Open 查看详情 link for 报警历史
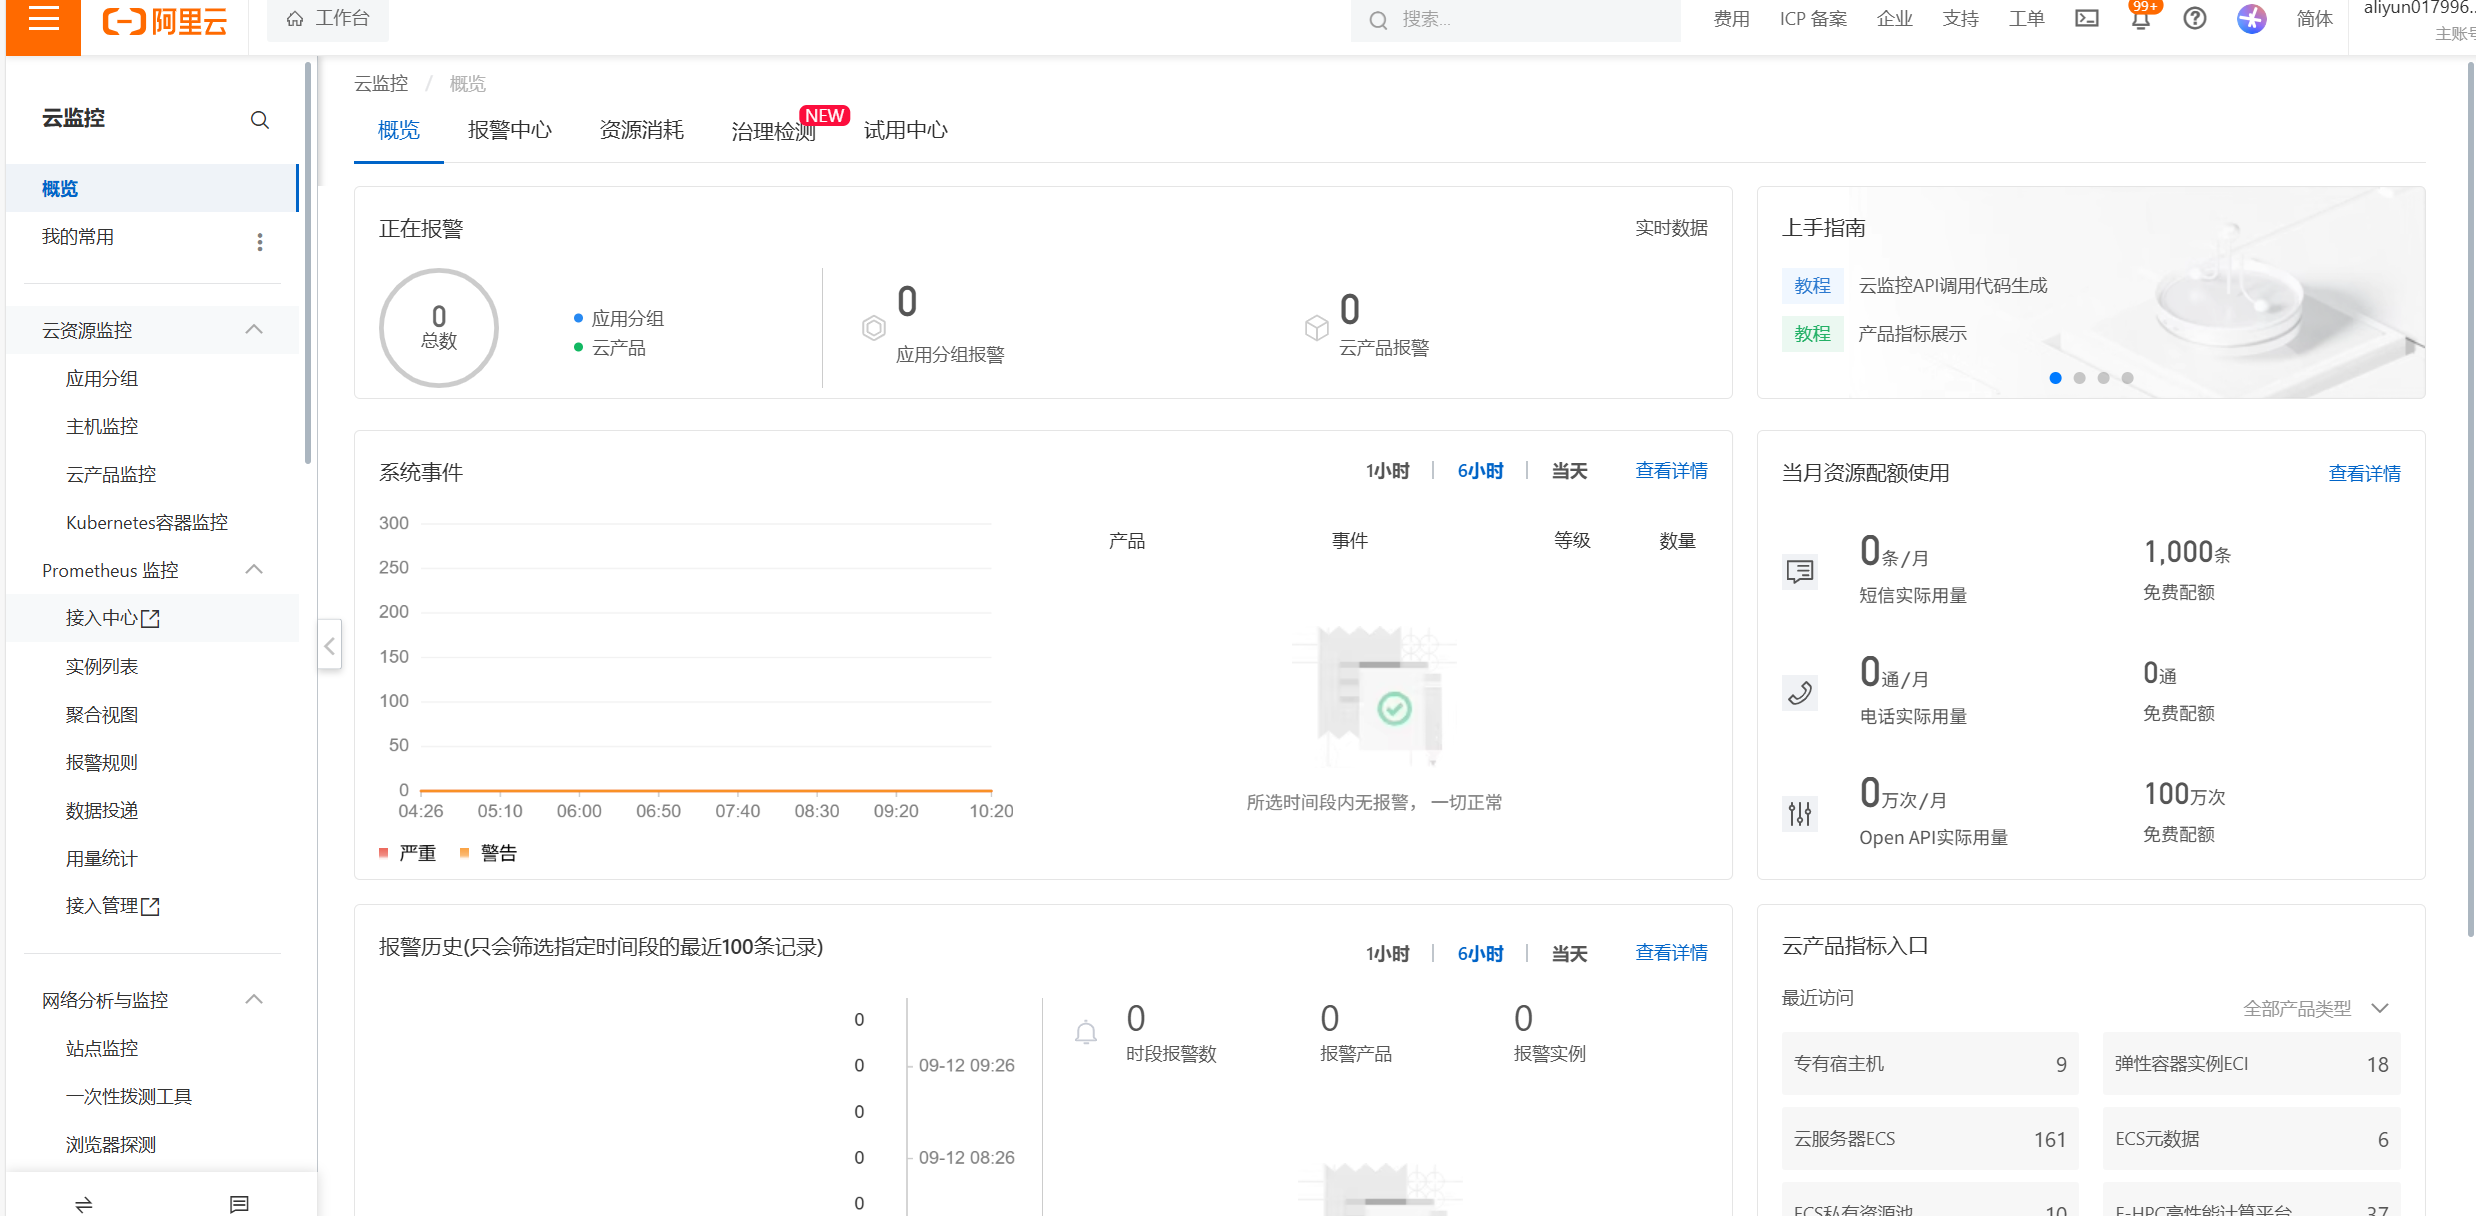This screenshot has width=2476, height=1216. pos(1671,953)
